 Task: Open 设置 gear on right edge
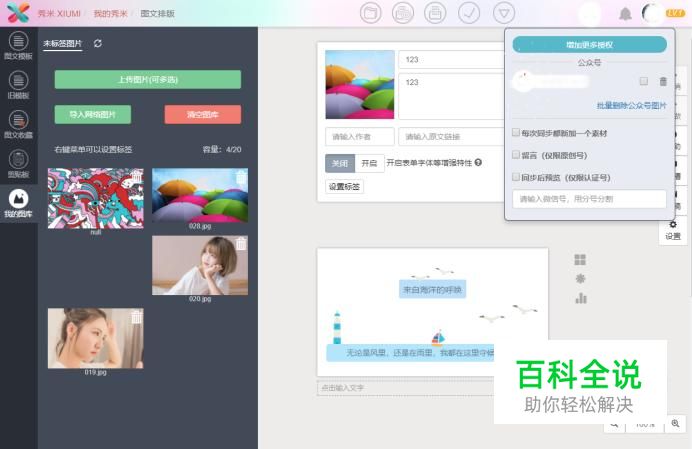(x=673, y=230)
